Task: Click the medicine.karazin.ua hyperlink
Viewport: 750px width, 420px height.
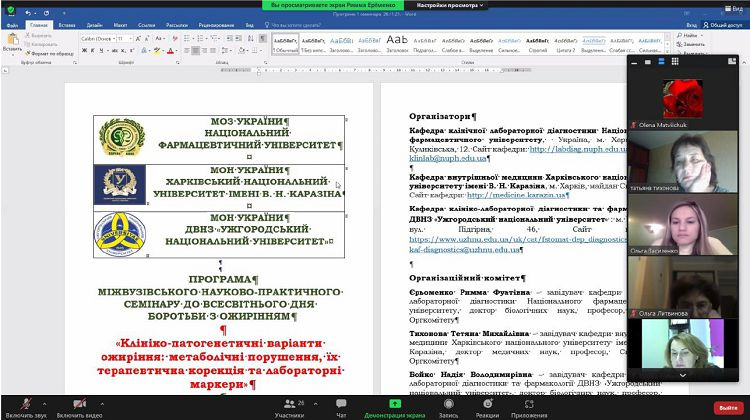Action: (x=517, y=195)
